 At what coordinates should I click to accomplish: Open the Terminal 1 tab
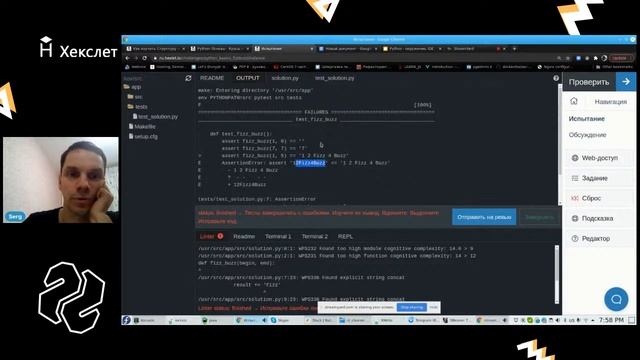coord(278,236)
